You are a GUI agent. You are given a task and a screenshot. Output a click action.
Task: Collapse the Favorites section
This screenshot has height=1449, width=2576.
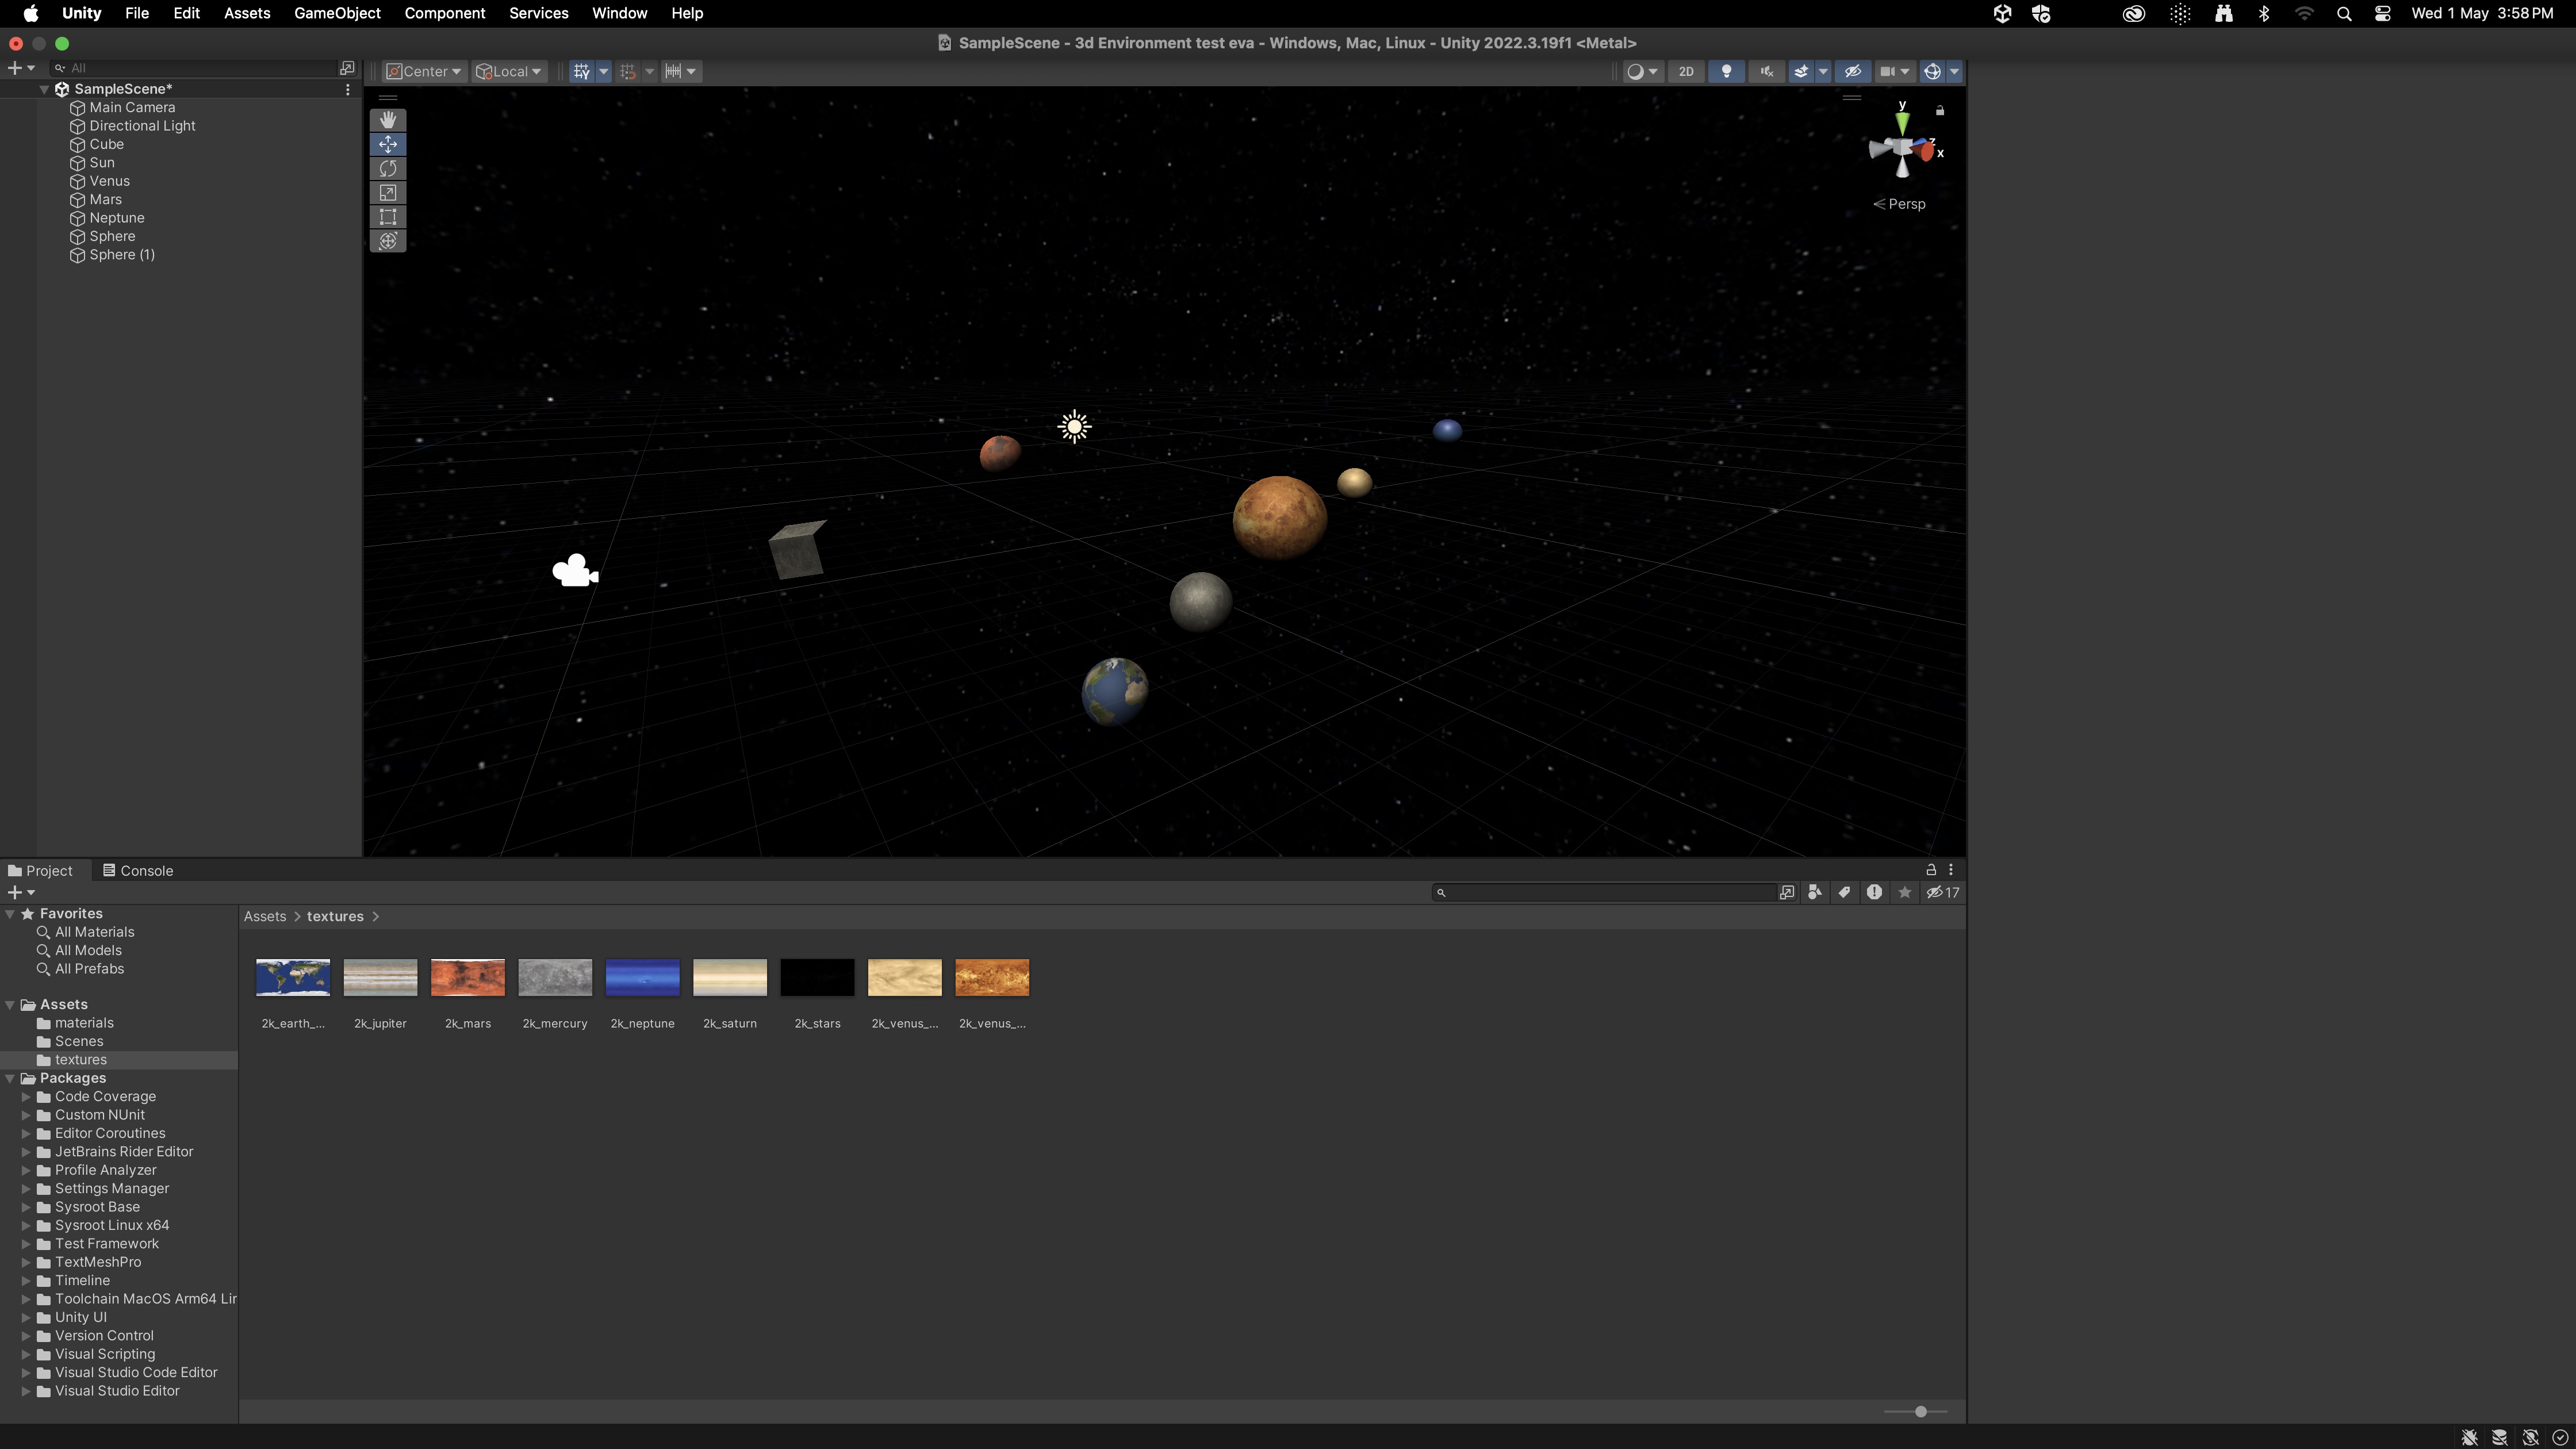10,914
